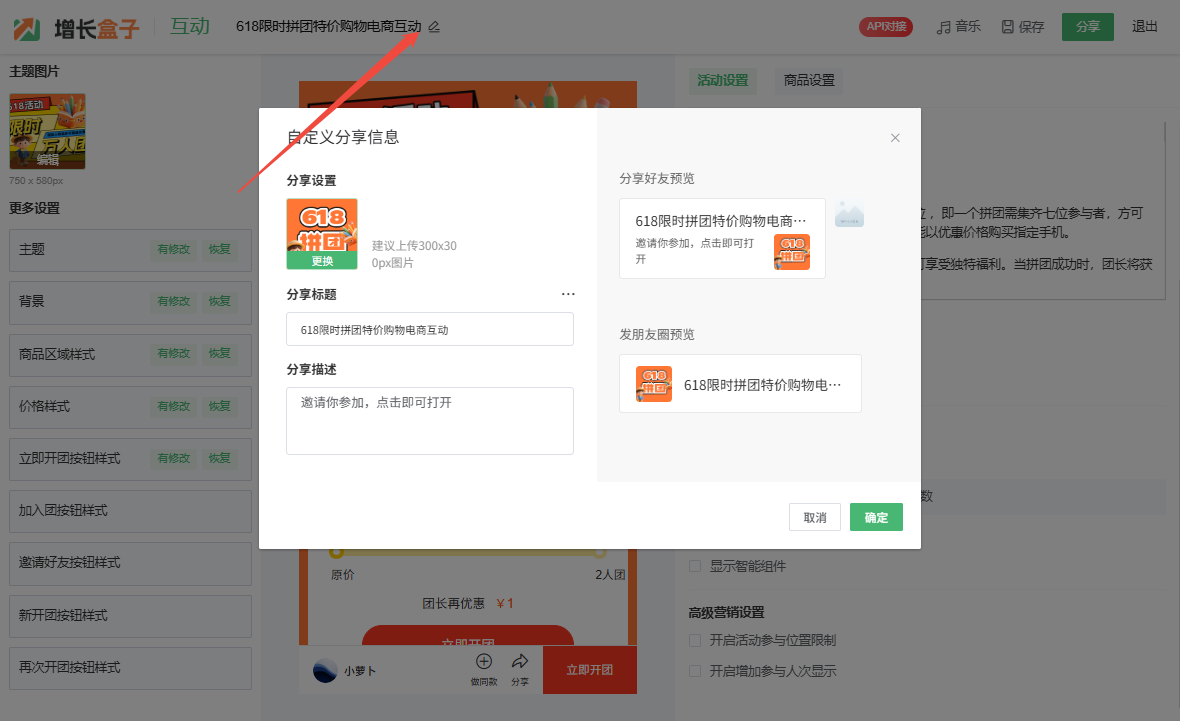Enable 显示智能组件 checkbox
The height and width of the screenshot is (721, 1180).
coord(695,566)
